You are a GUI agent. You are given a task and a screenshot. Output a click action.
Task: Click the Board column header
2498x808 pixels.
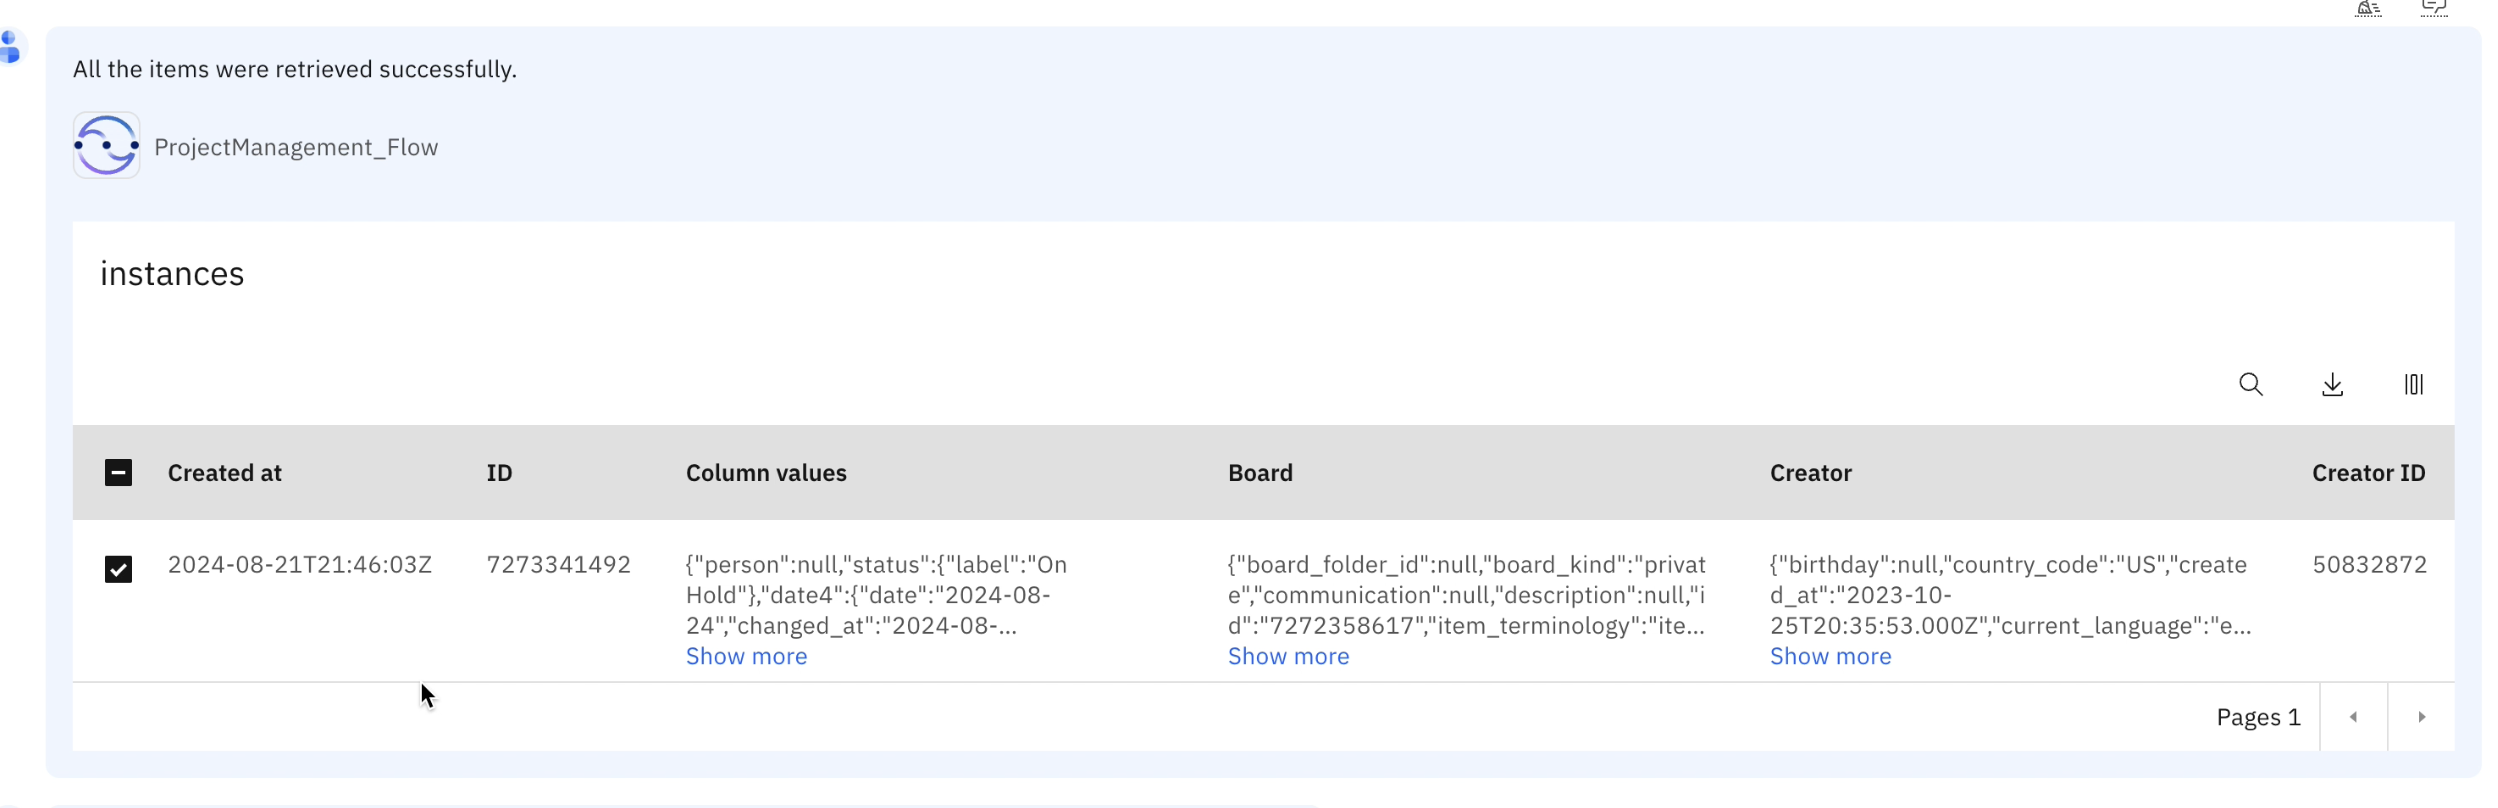pos(1260,473)
